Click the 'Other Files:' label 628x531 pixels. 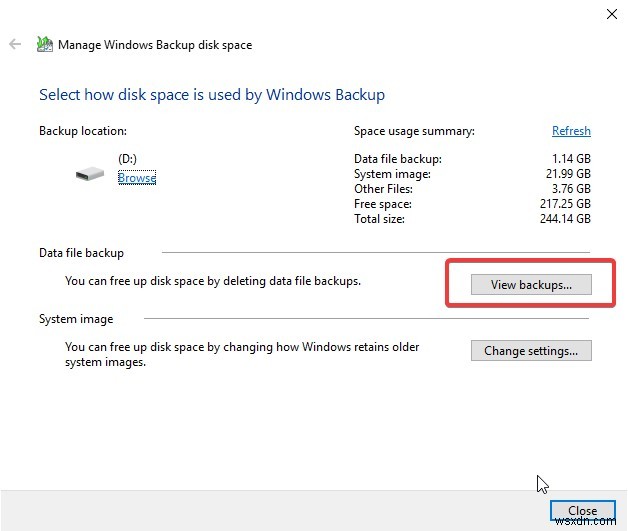[x=383, y=189]
